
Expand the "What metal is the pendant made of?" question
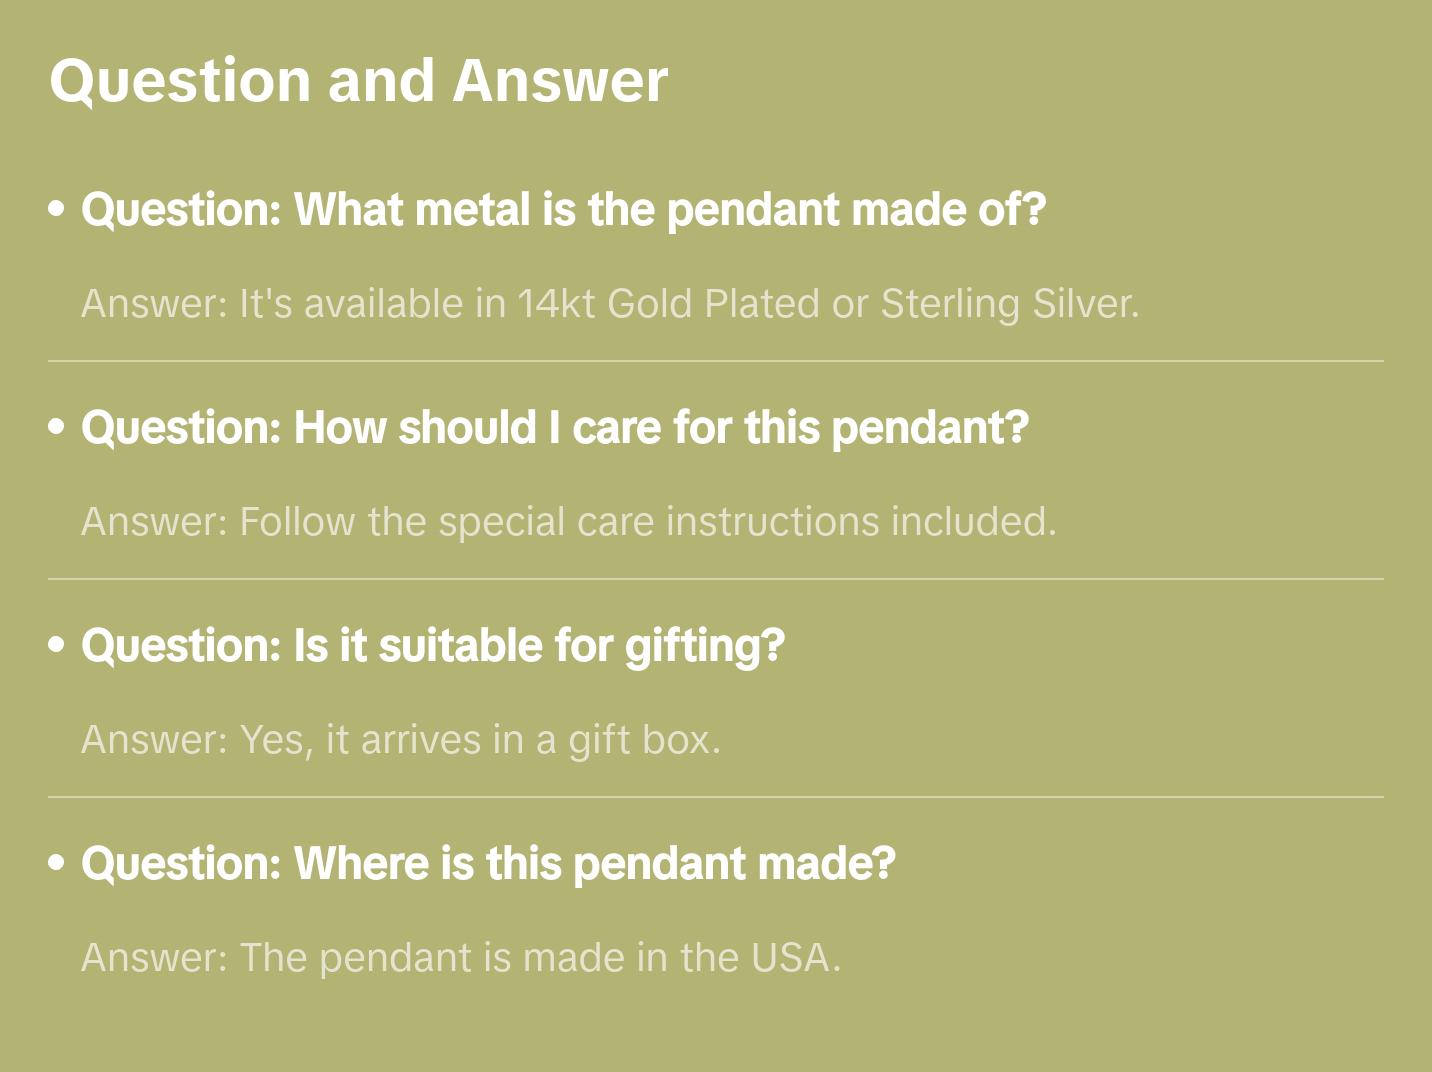point(563,210)
